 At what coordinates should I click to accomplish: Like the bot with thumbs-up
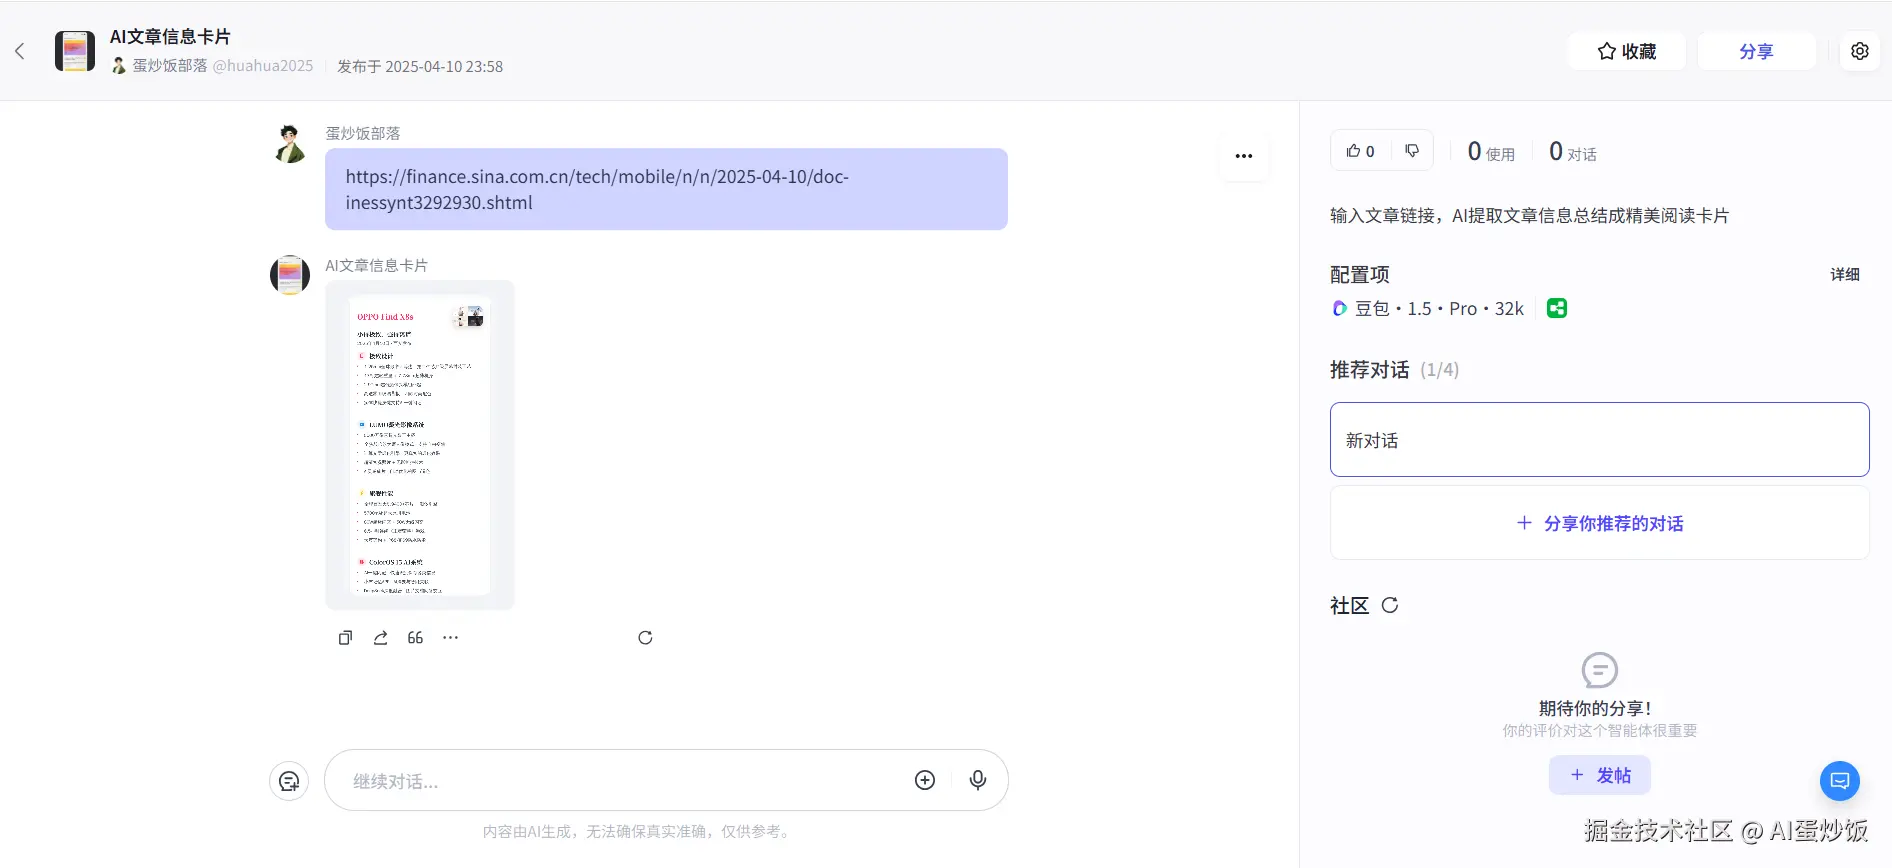[1360, 151]
